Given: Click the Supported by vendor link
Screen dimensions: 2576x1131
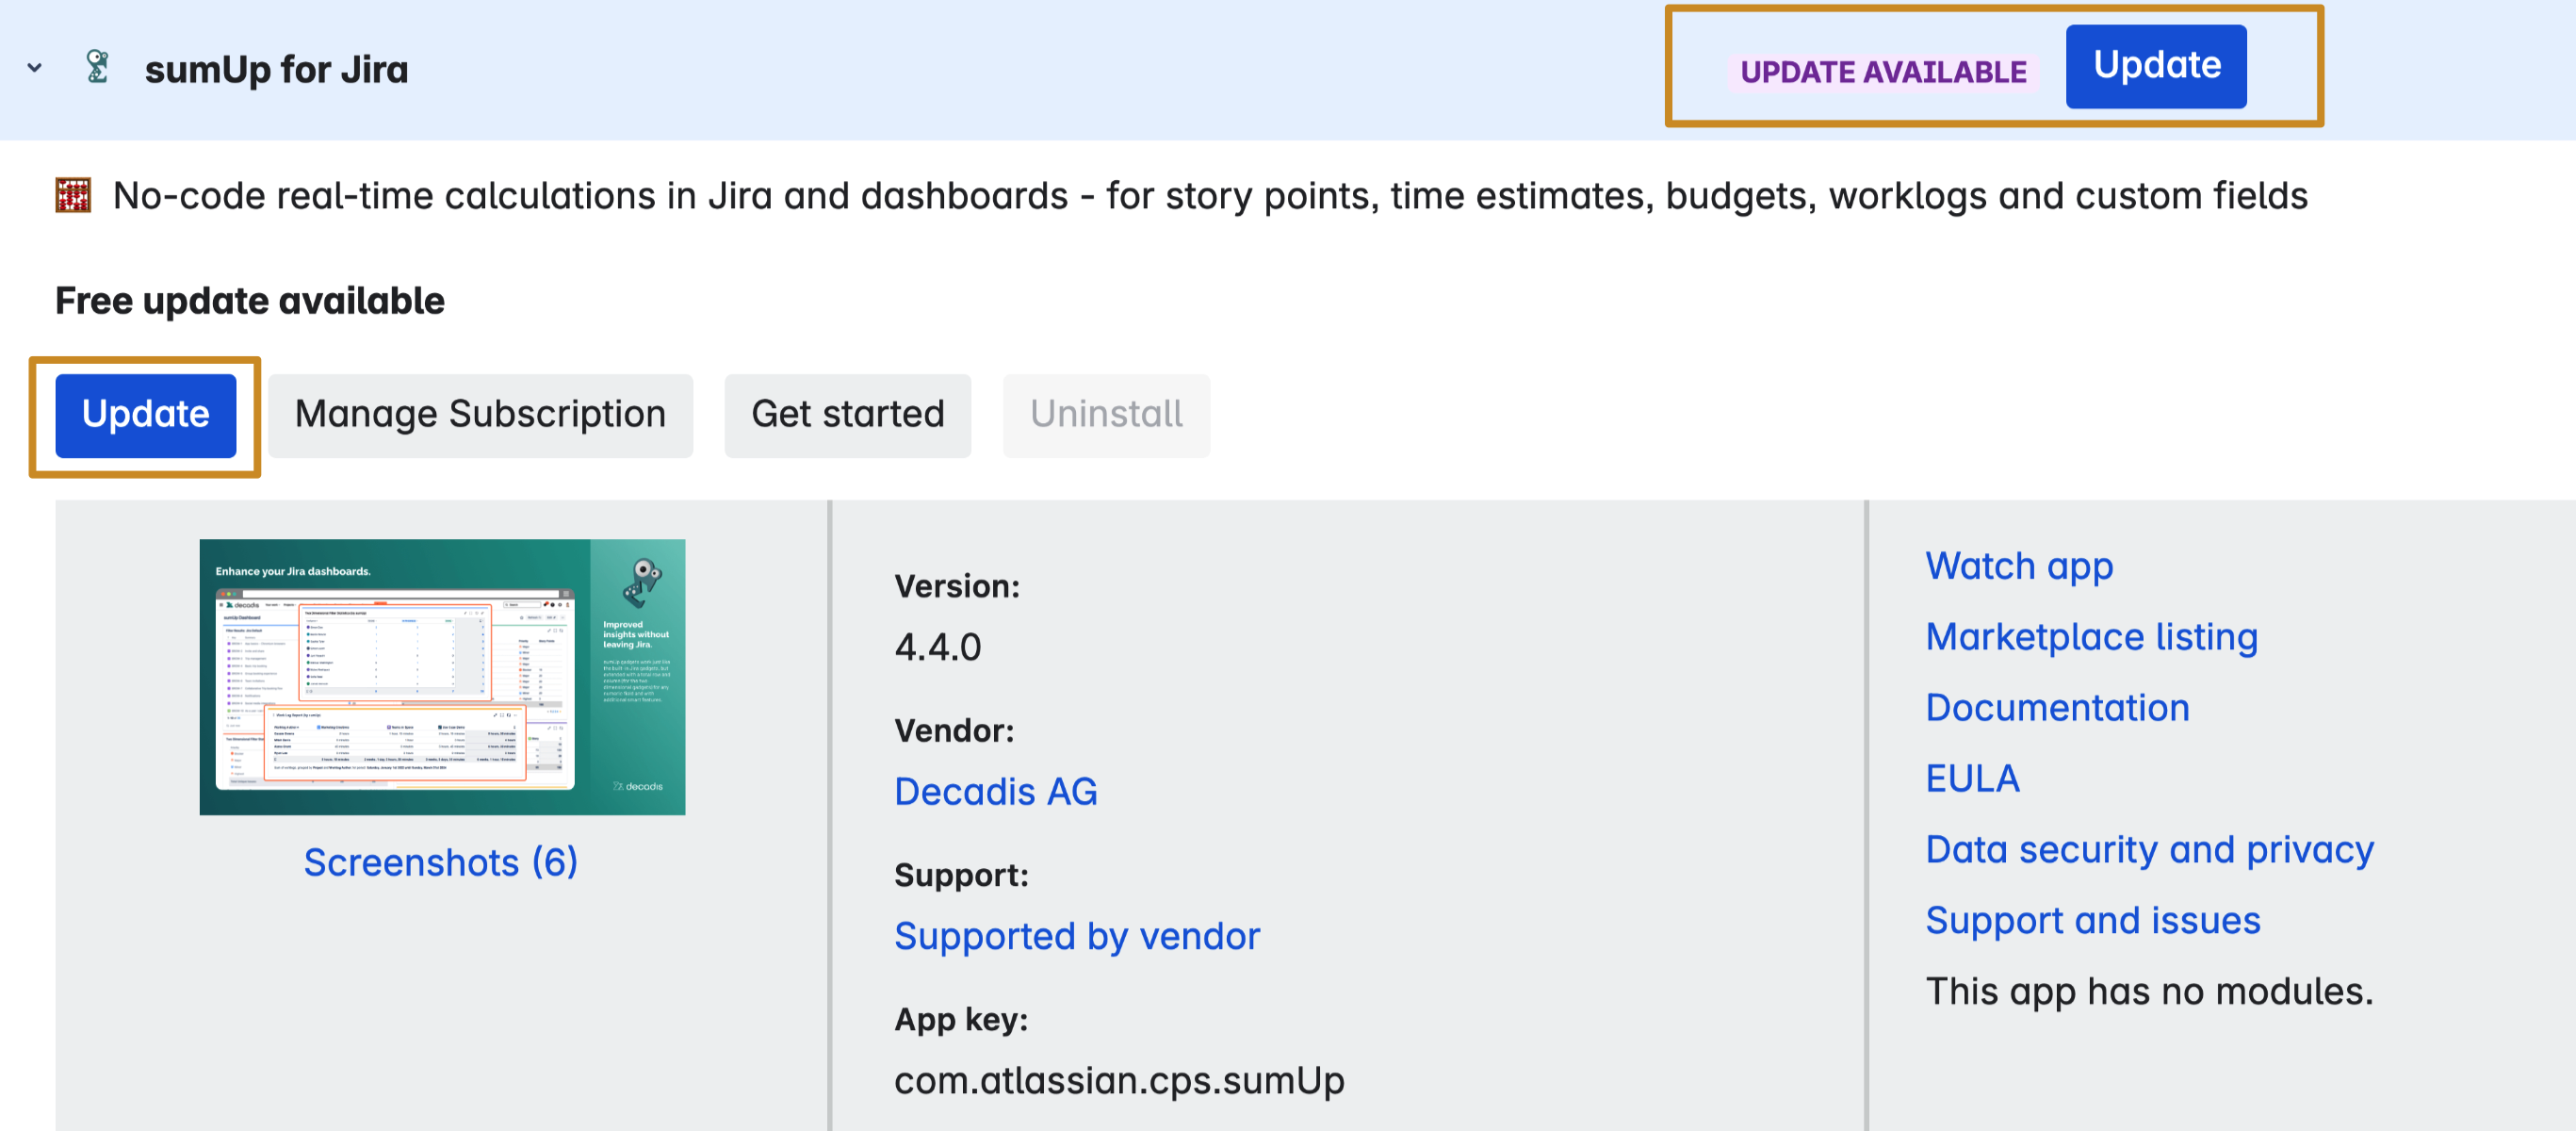Looking at the screenshot, I should tap(1076, 935).
